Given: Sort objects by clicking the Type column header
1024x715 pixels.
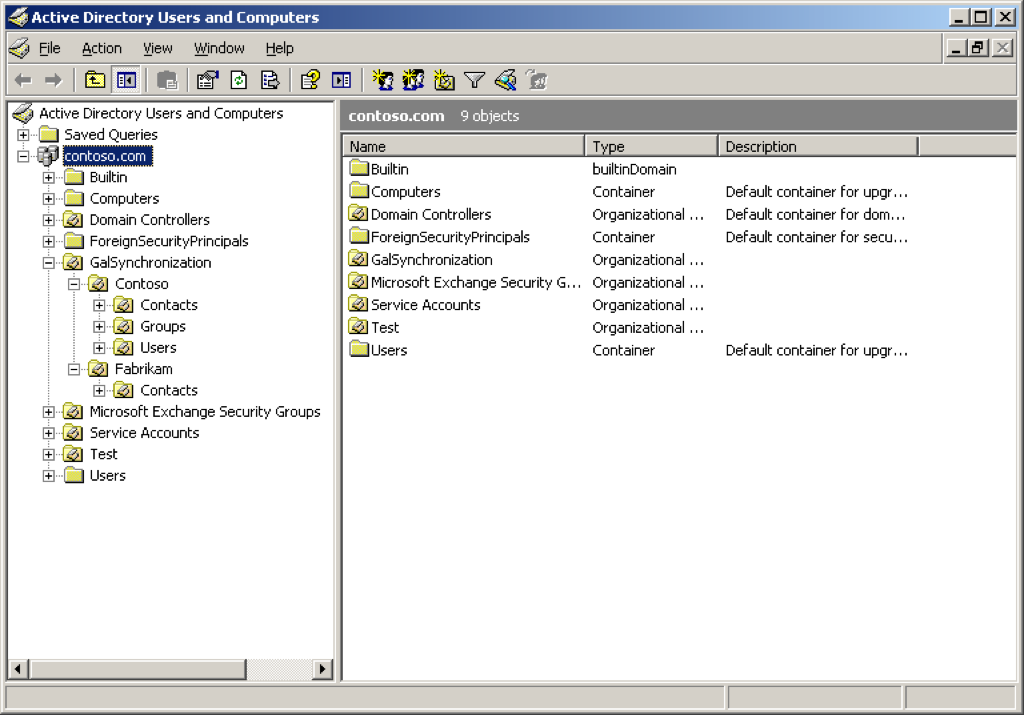Looking at the screenshot, I should coord(649,145).
